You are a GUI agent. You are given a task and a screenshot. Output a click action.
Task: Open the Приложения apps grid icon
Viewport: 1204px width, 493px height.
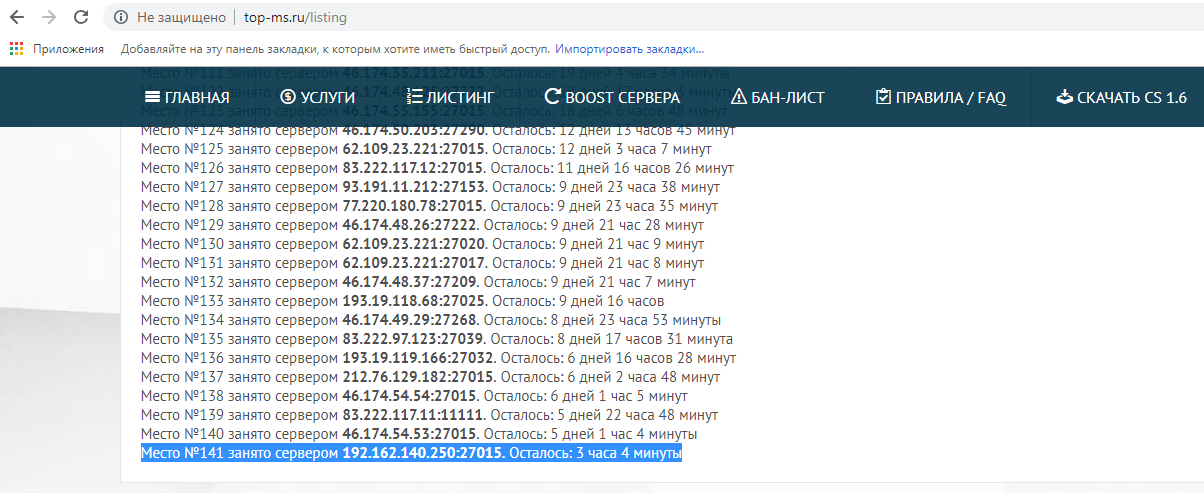tap(17, 48)
